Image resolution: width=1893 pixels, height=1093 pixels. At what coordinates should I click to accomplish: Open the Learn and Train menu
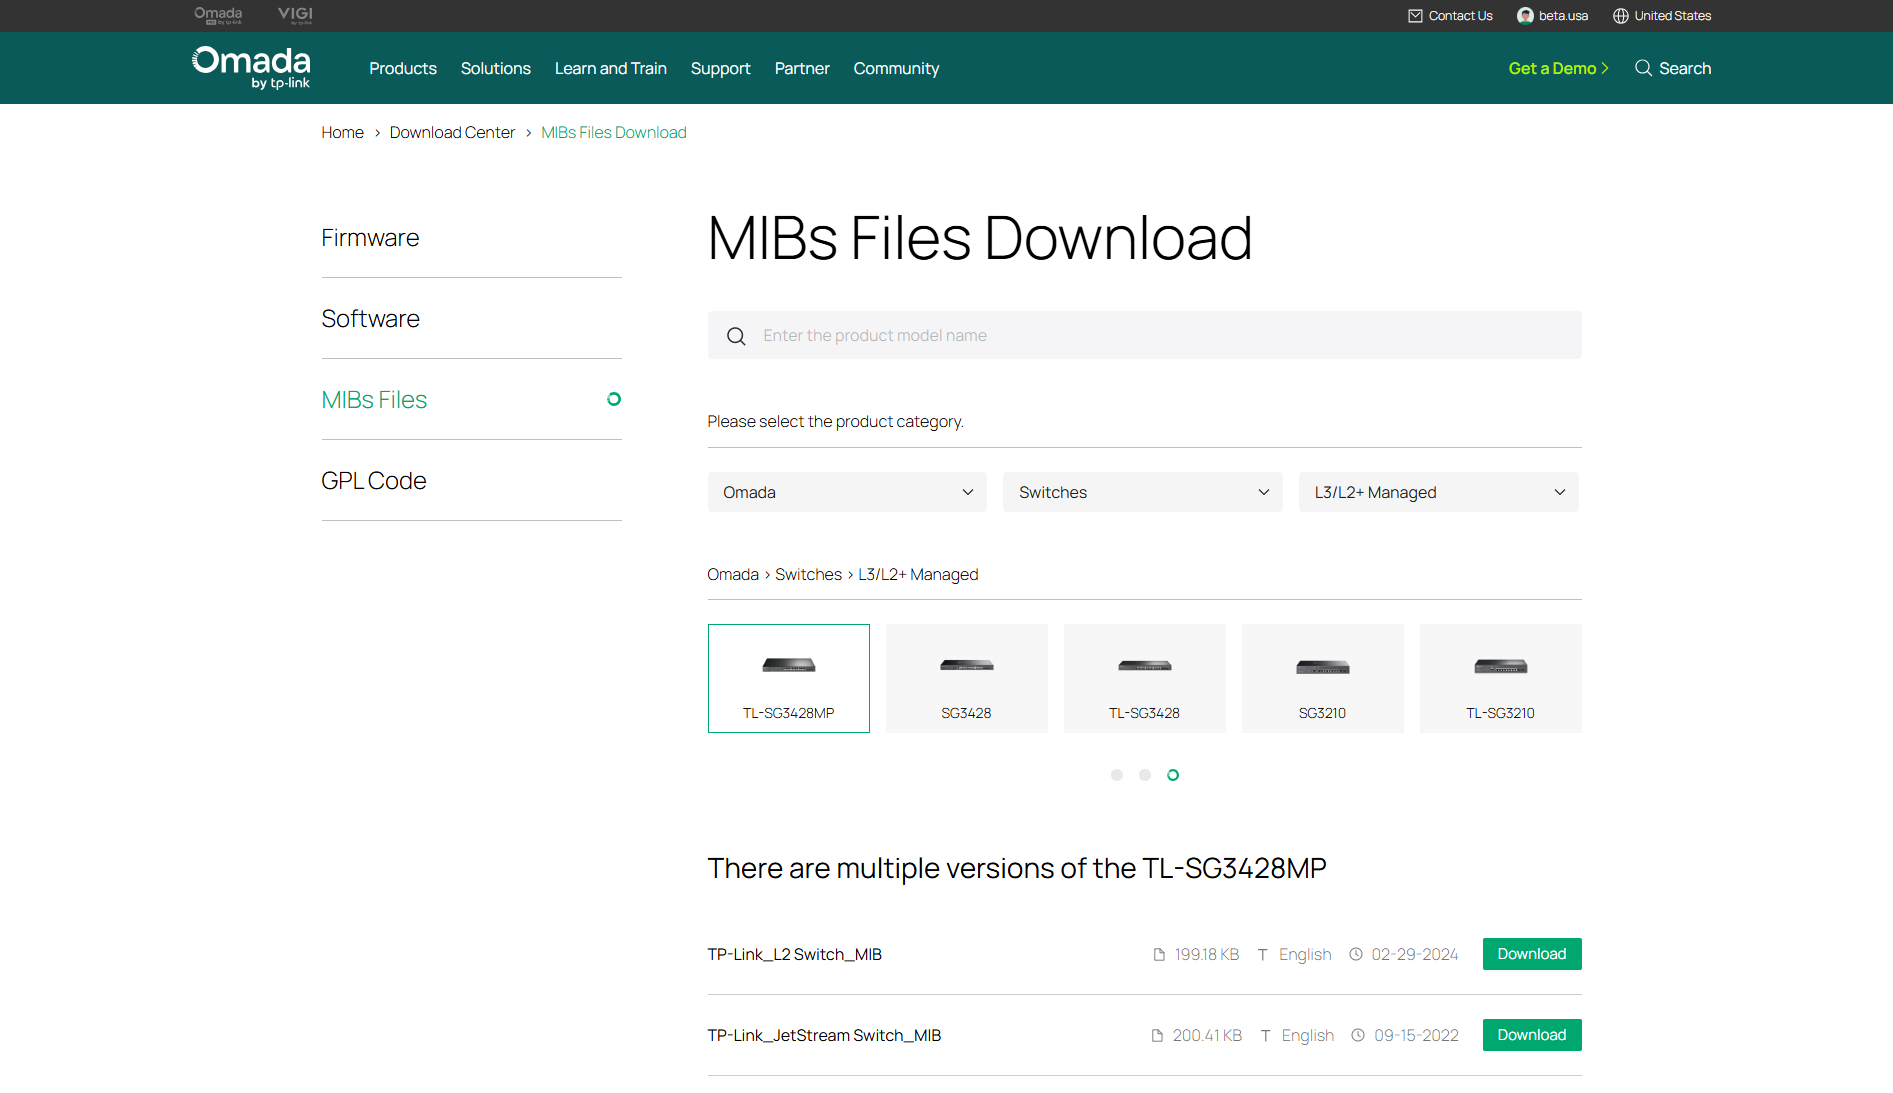coord(611,68)
